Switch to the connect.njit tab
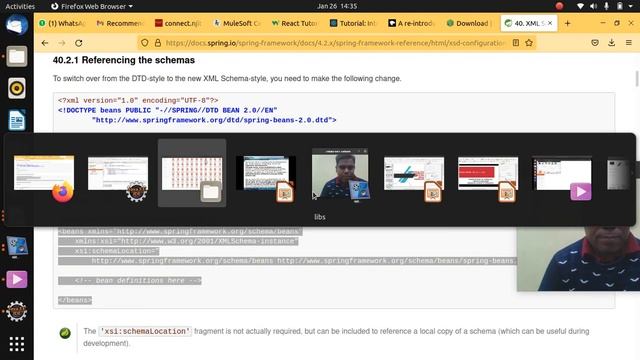This screenshot has width=640, height=360. tap(178, 23)
